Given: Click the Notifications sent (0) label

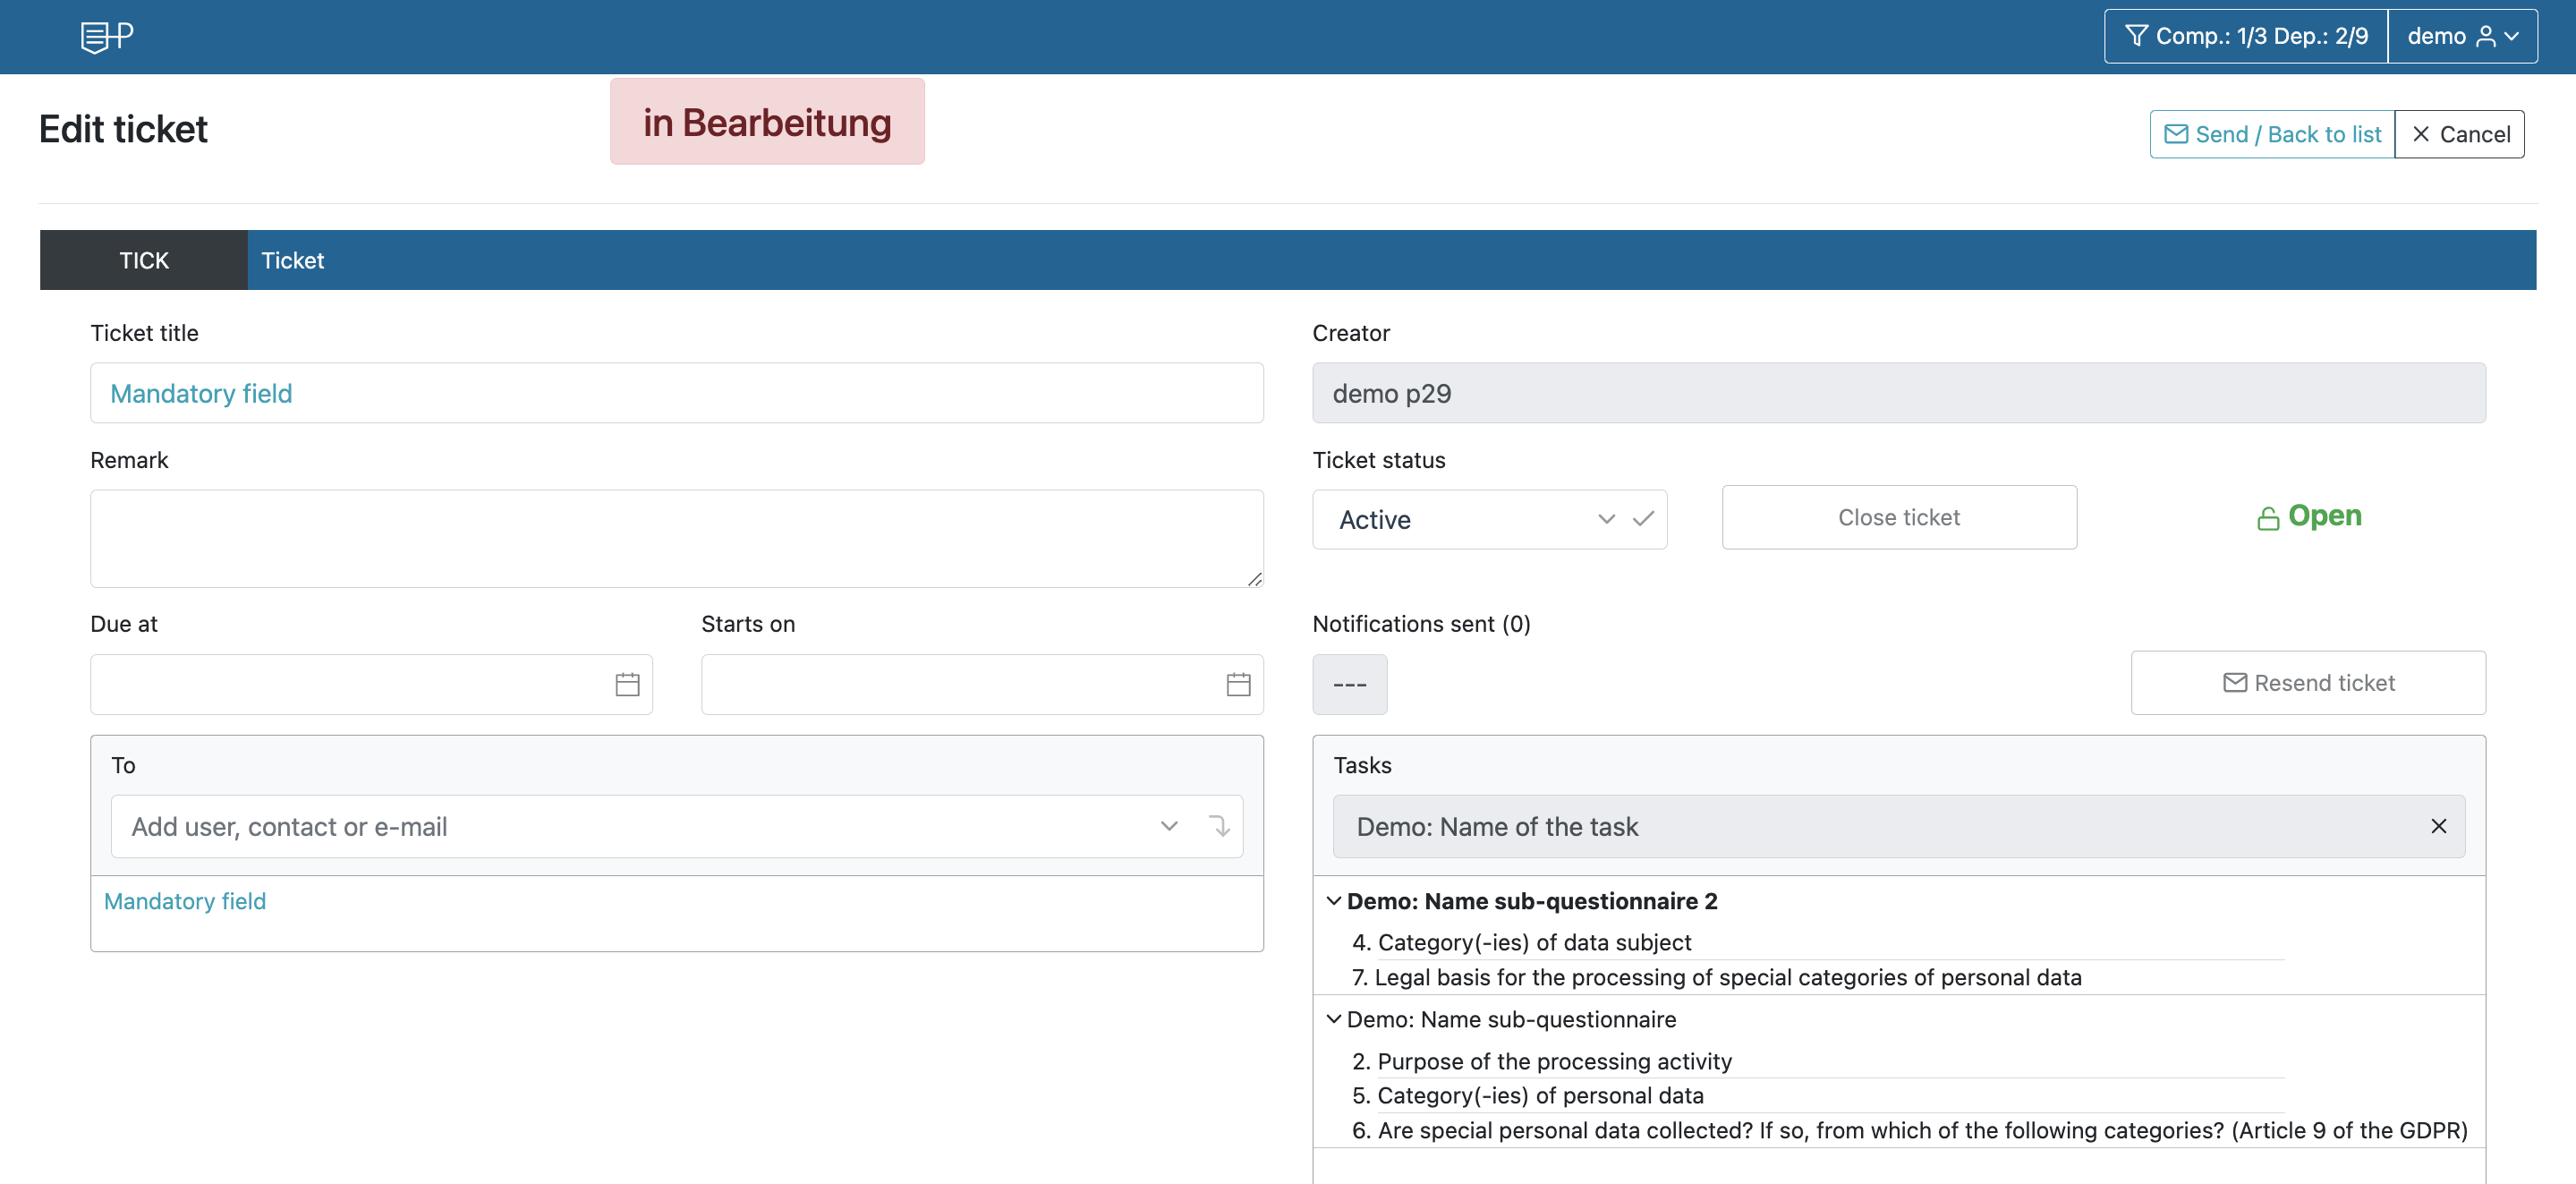Looking at the screenshot, I should pyautogui.click(x=1421, y=624).
